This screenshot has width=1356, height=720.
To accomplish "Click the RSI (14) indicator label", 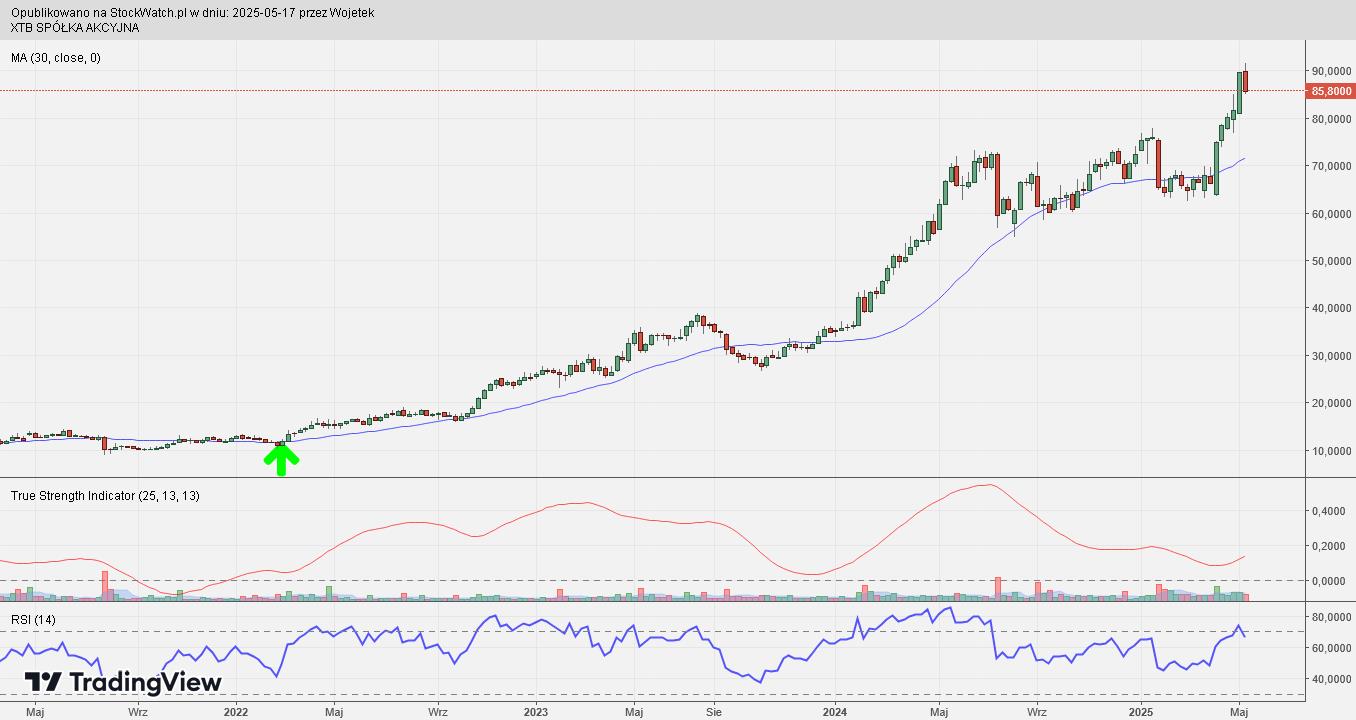I will [33, 620].
